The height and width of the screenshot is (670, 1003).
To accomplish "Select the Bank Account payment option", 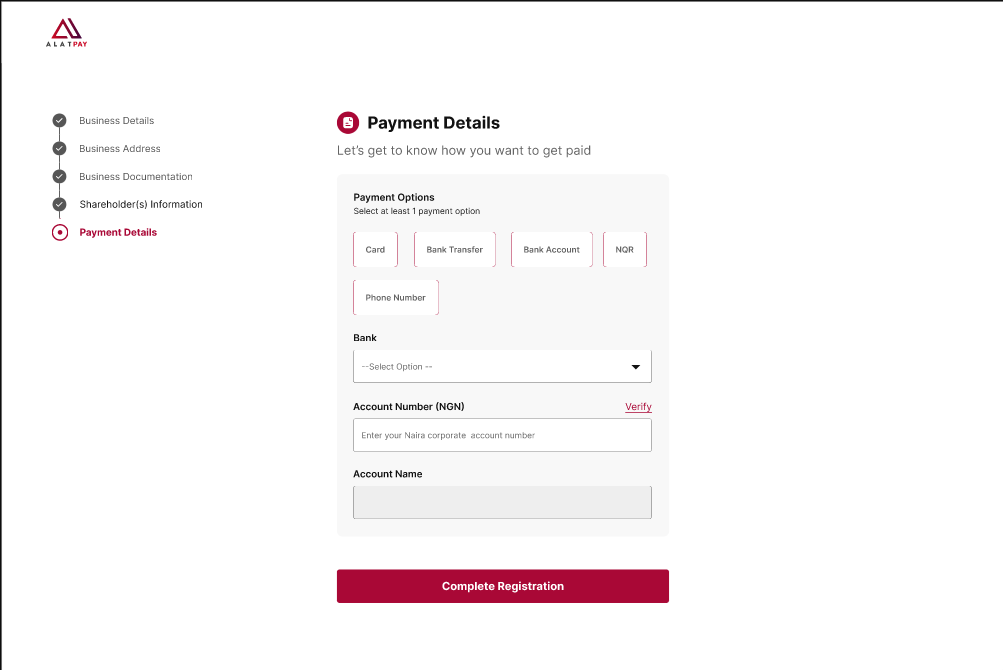I will (x=551, y=250).
